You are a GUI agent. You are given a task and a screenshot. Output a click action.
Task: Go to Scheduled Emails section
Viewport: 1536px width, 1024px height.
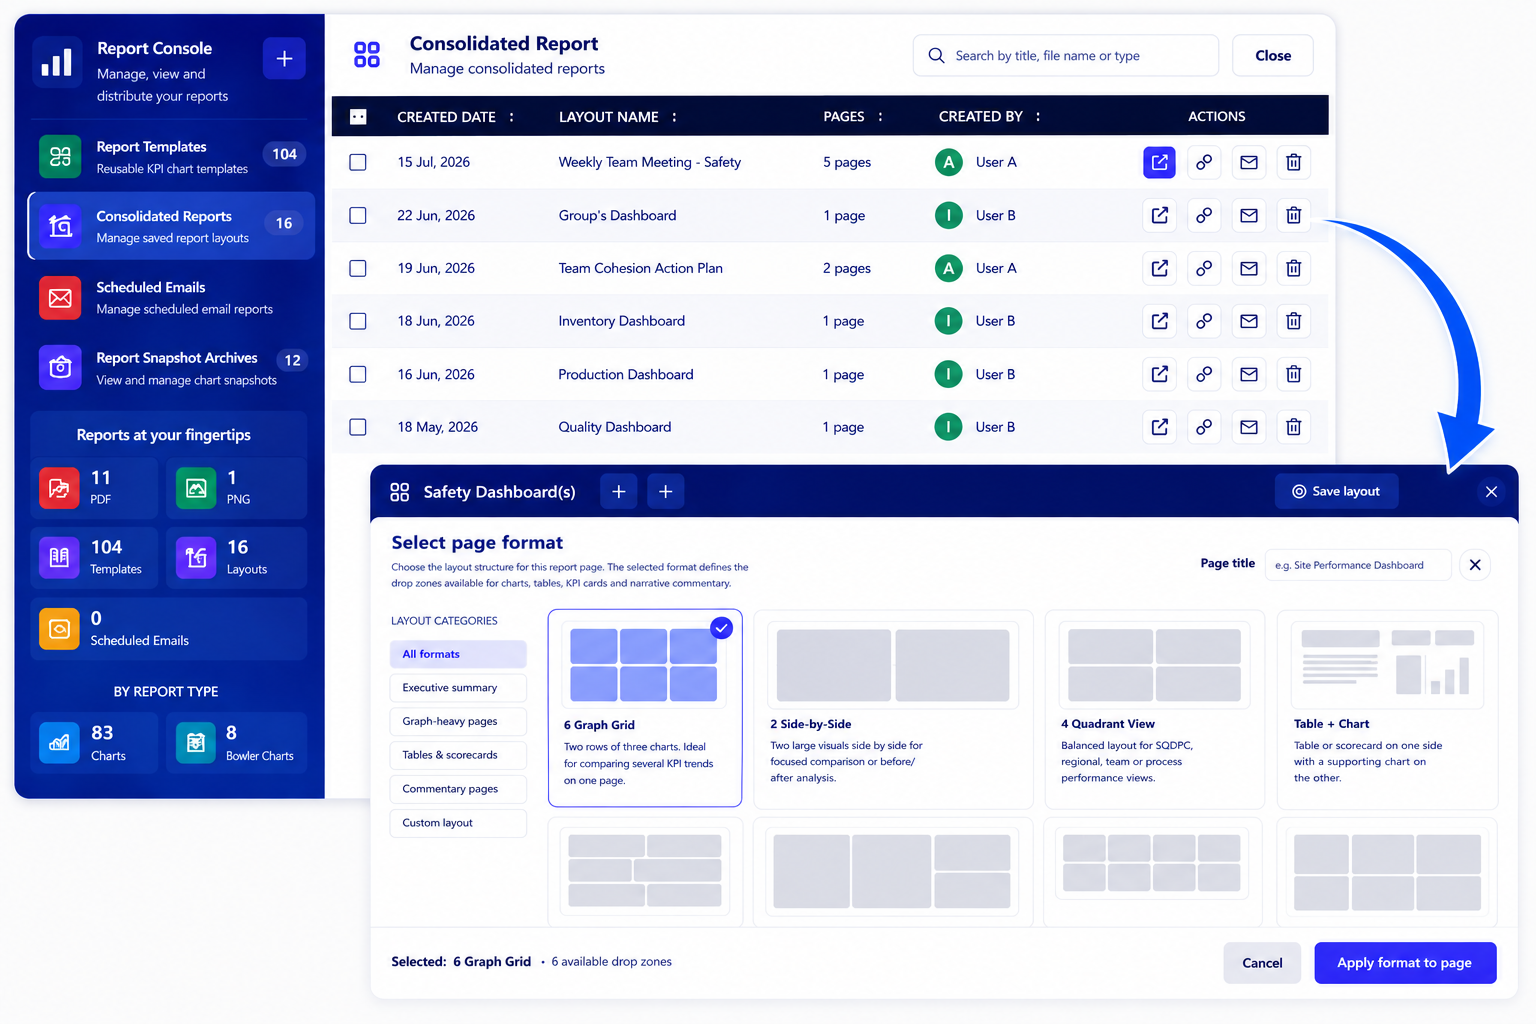(x=171, y=298)
